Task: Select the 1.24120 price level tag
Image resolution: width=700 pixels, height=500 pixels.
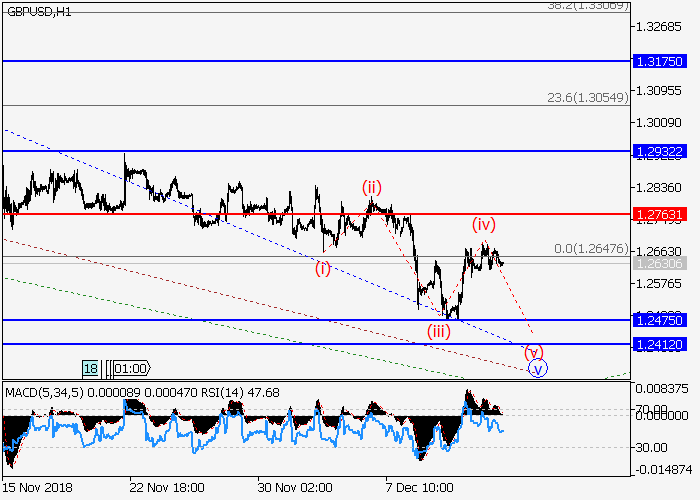Action: click(x=658, y=343)
